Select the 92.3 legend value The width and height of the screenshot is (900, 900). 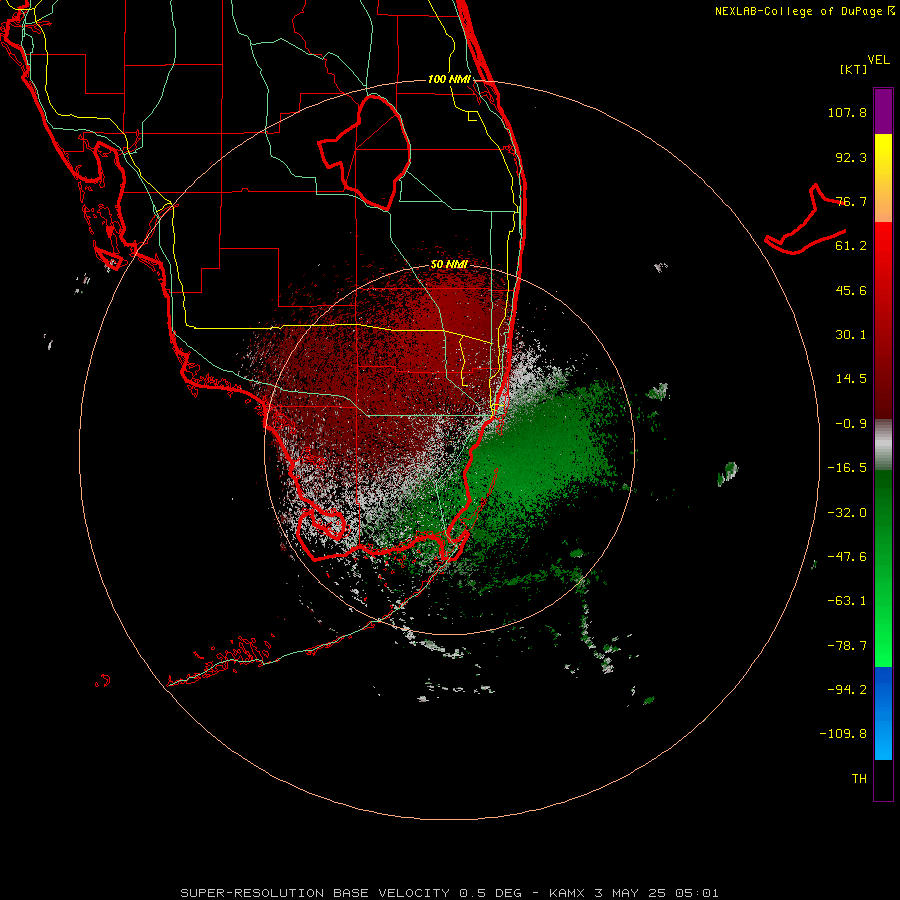[x=851, y=157]
